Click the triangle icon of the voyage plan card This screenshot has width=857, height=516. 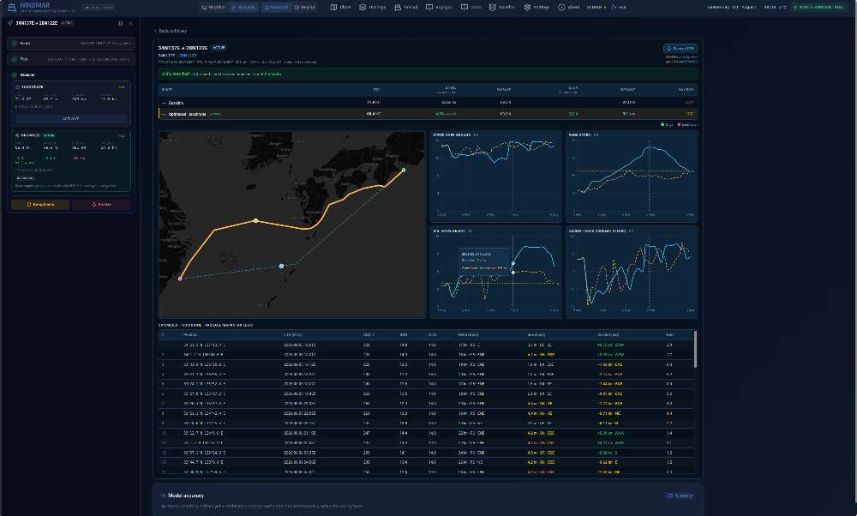pos(17,87)
